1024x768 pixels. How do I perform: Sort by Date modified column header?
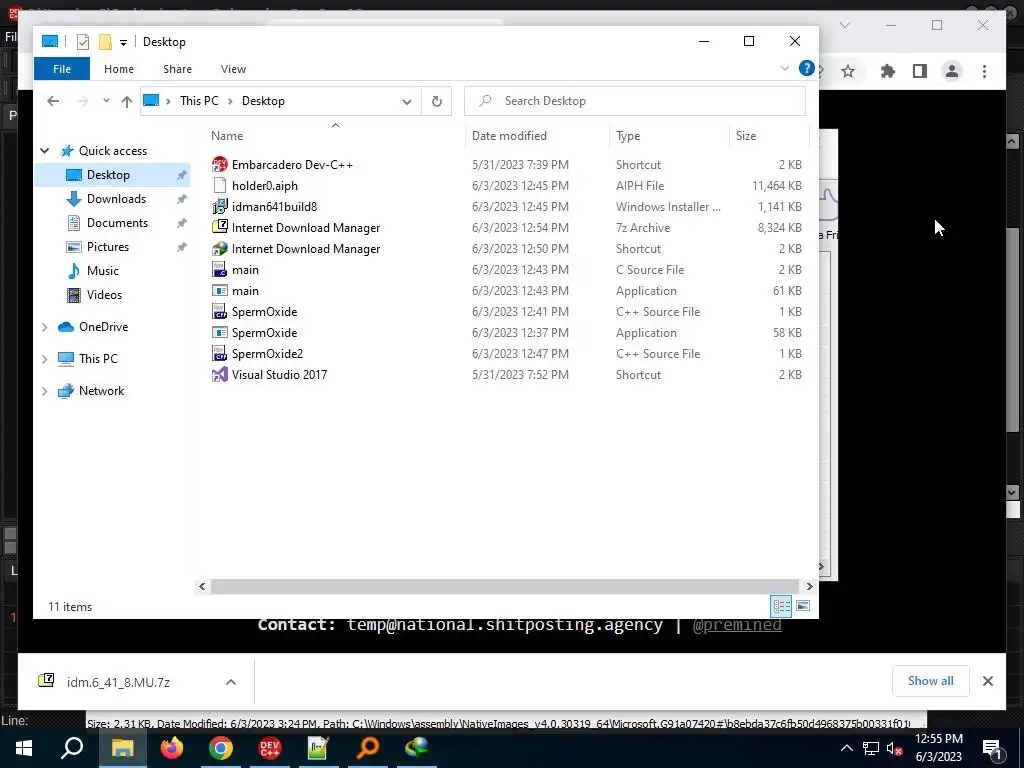point(538,136)
